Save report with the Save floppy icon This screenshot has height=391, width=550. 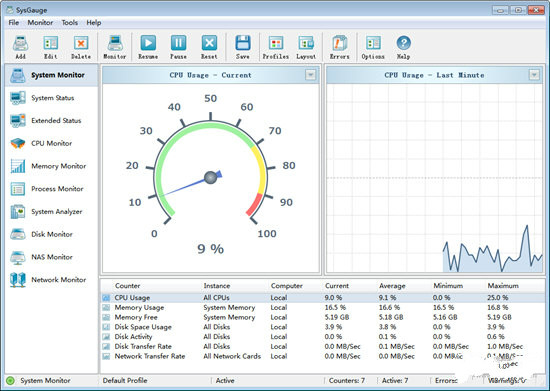(243, 43)
